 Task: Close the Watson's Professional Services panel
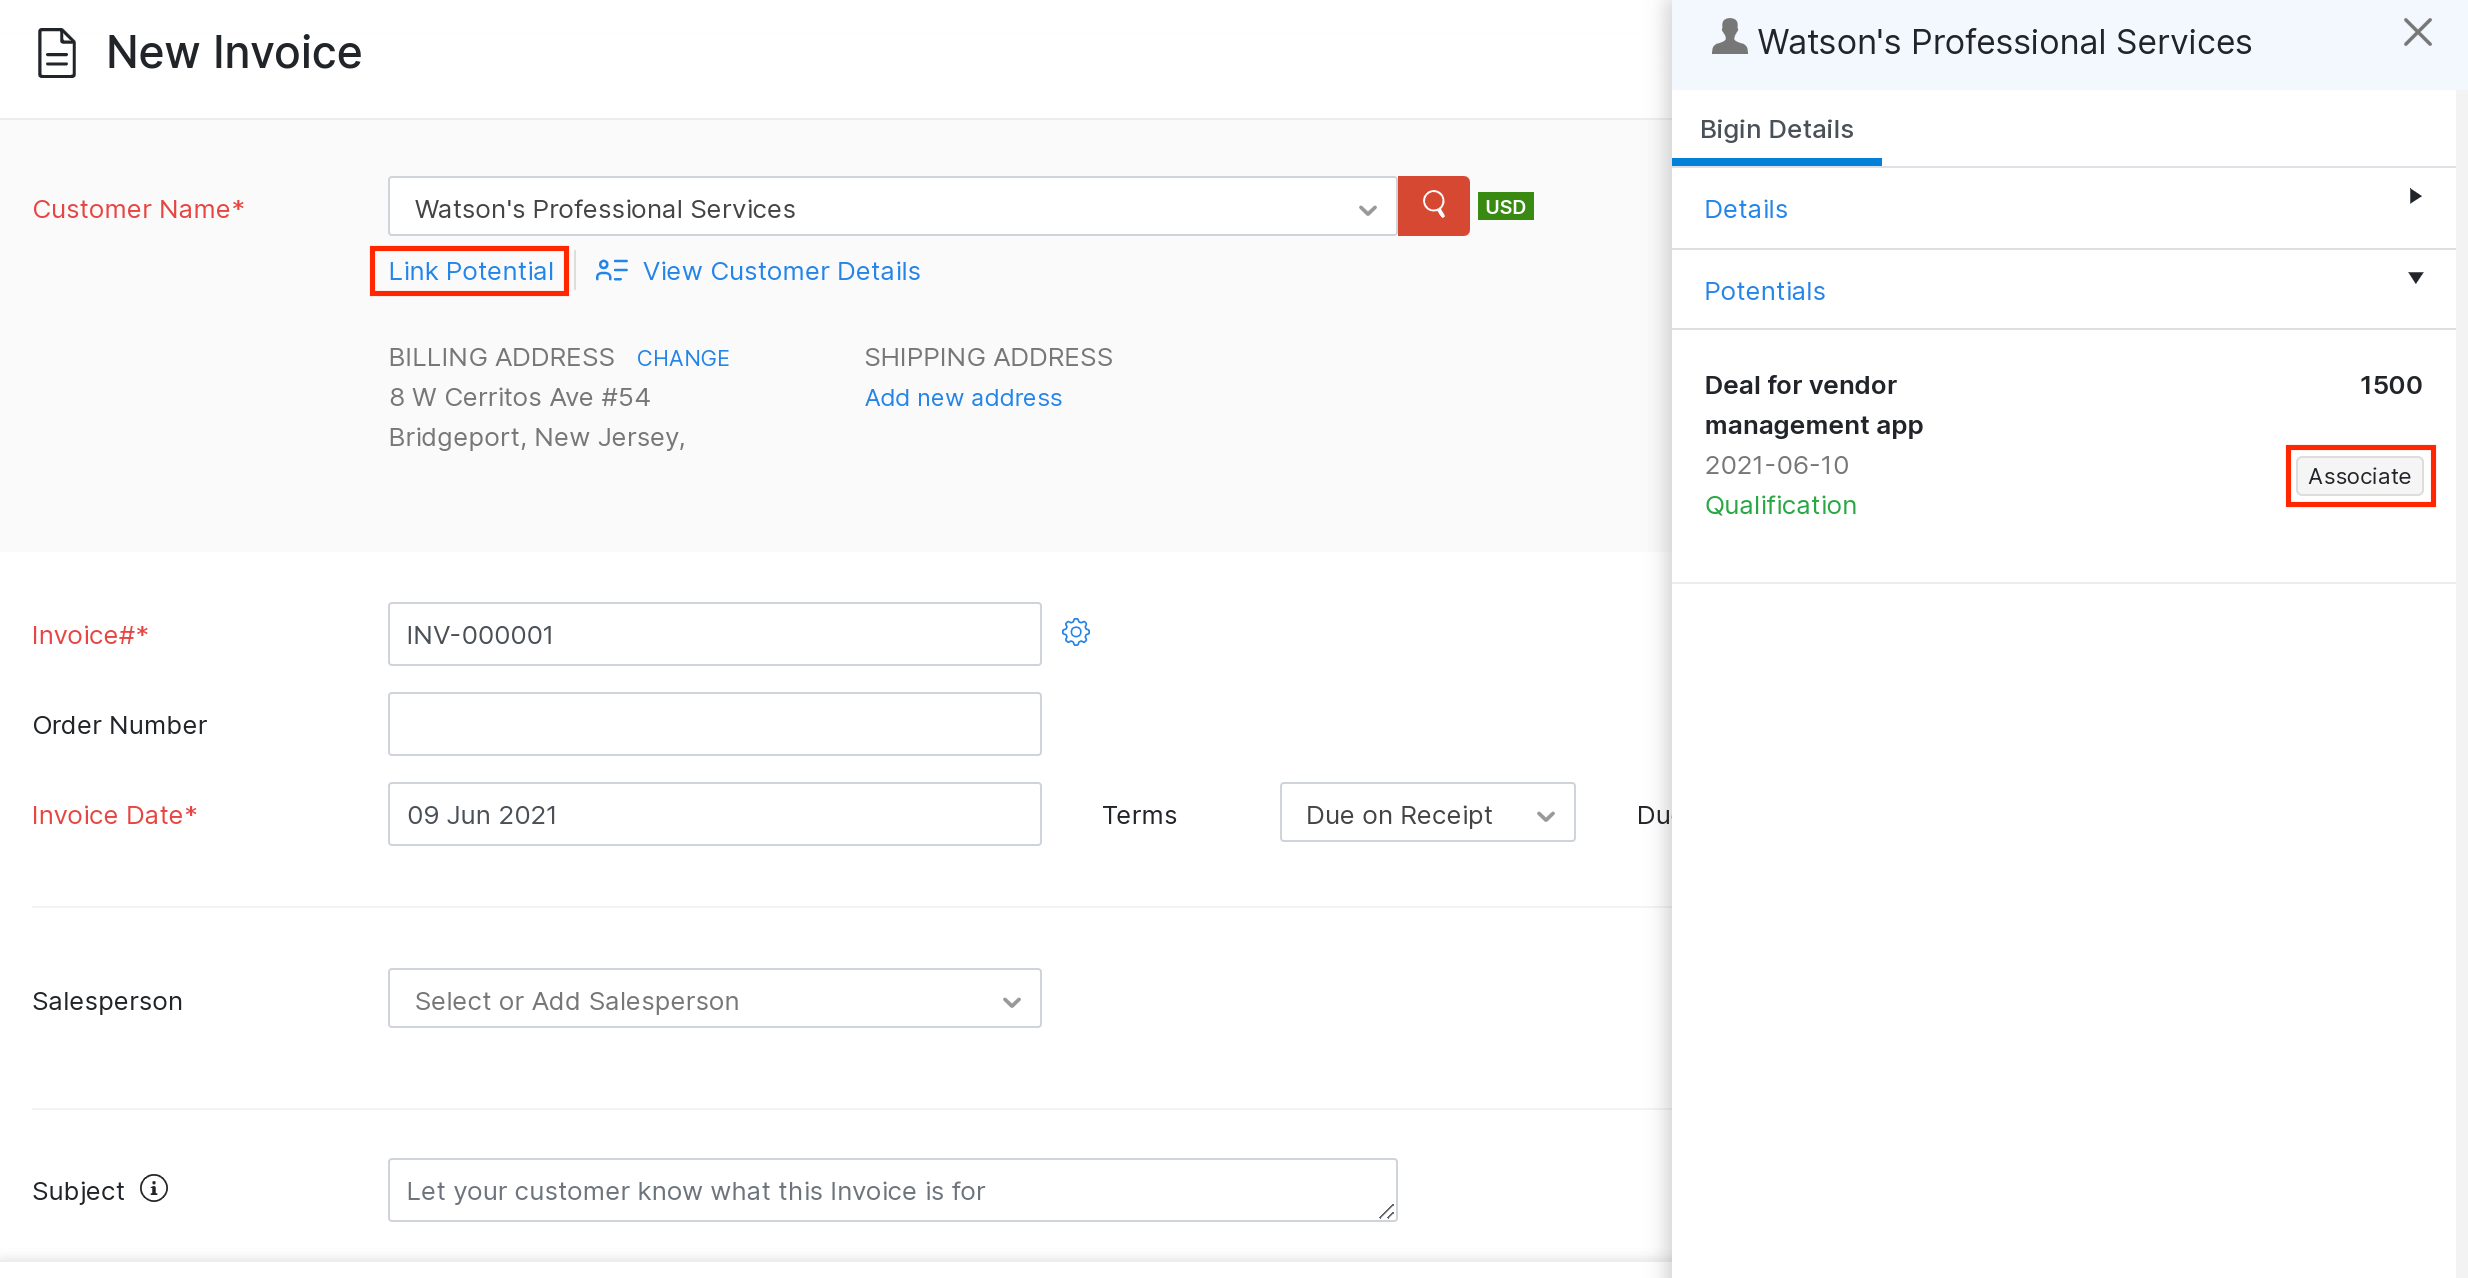[x=2417, y=33]
